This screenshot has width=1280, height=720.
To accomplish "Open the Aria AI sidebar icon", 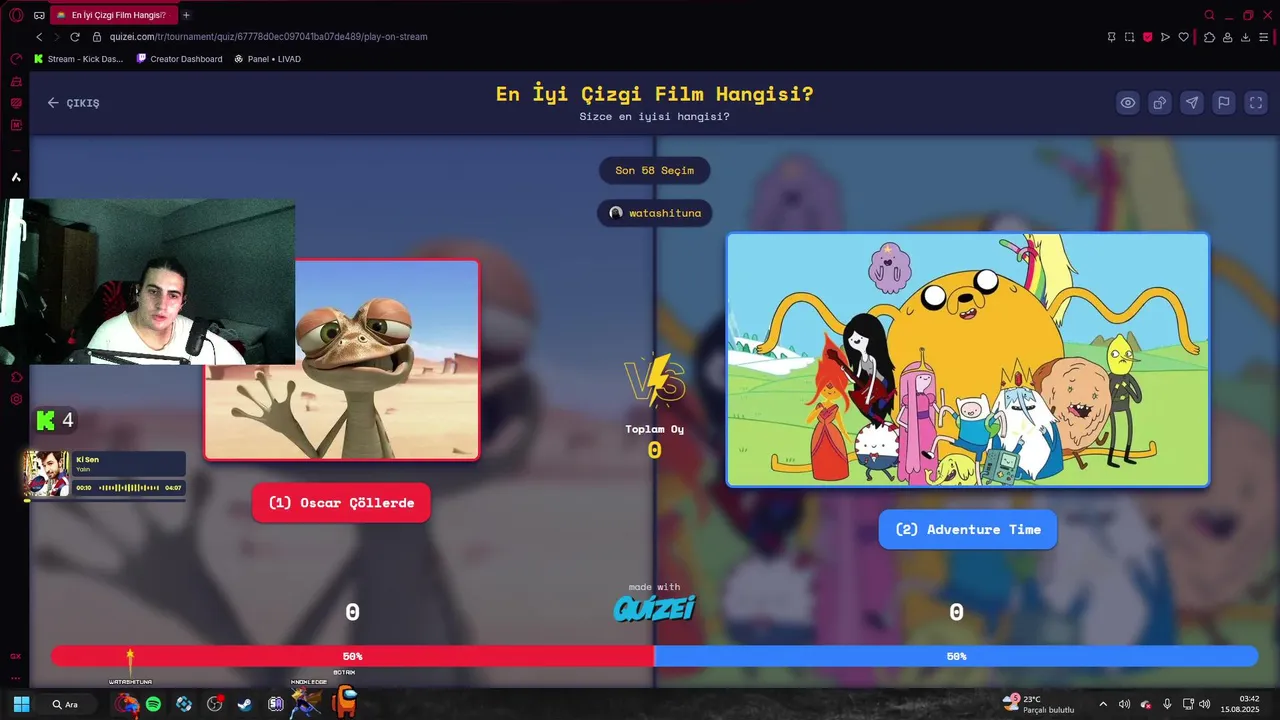I will pos(16,177).
